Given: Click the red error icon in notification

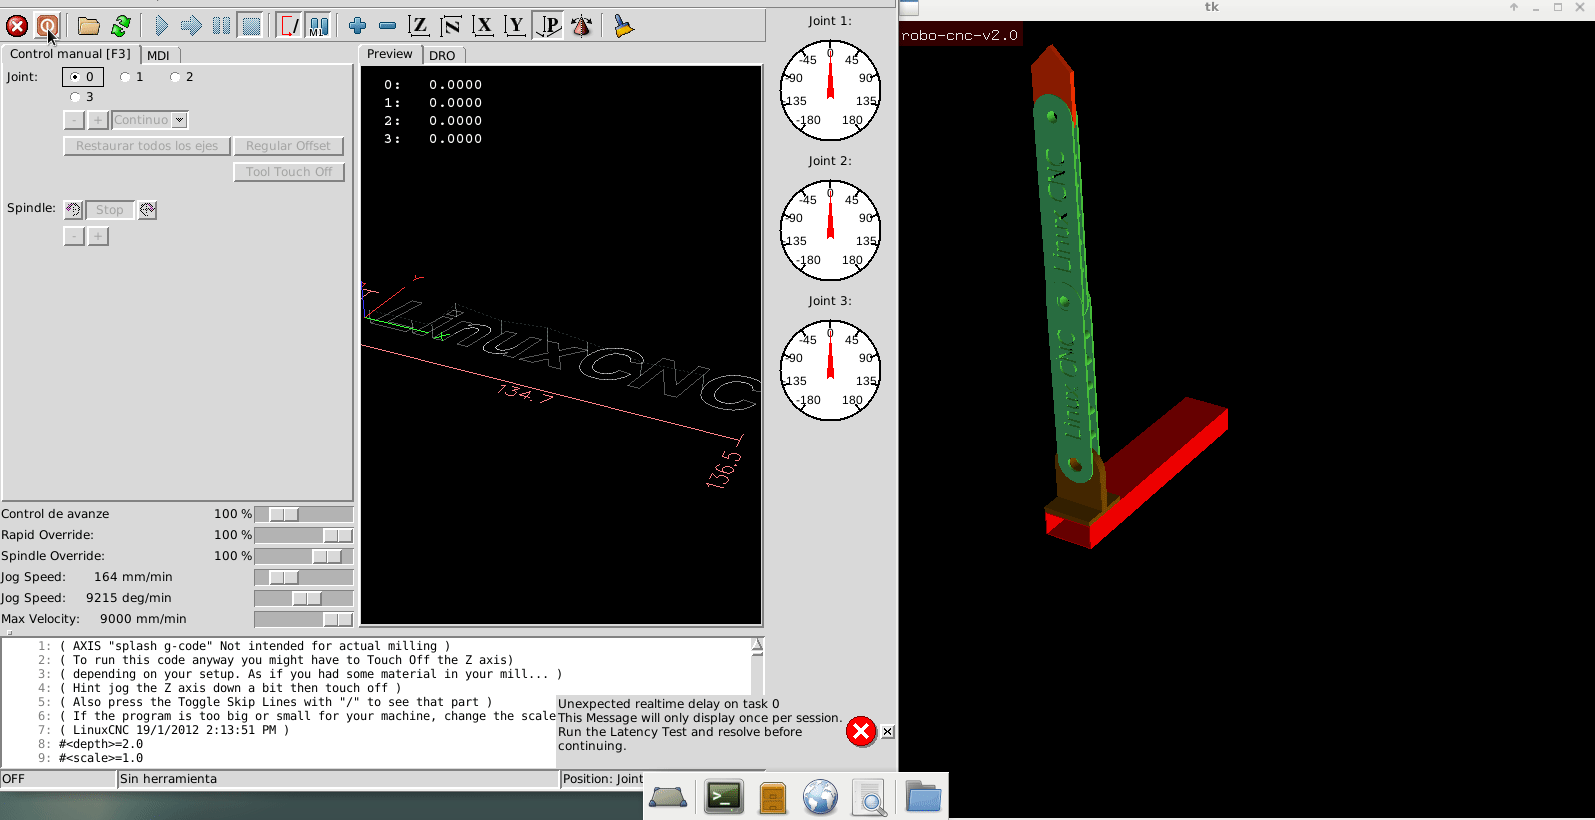Looking at the screenshot, I should pos(860,732).
